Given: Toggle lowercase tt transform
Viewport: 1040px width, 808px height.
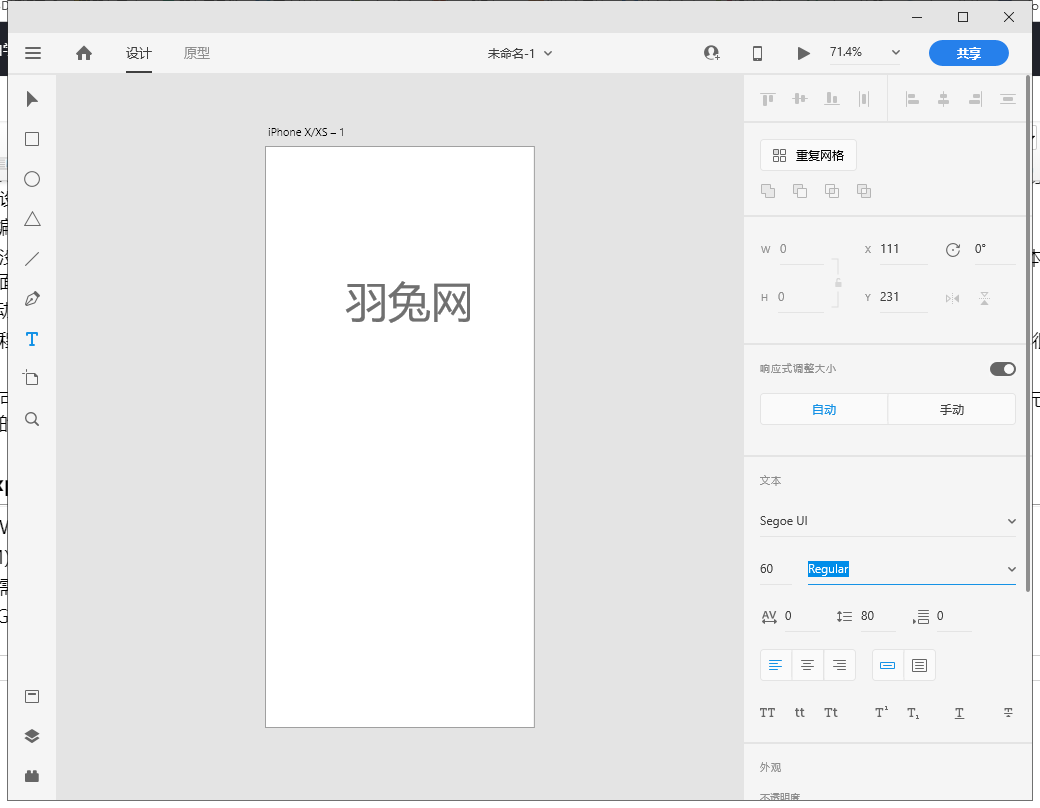Looking at the screenshot, I should tap(799, 713).
